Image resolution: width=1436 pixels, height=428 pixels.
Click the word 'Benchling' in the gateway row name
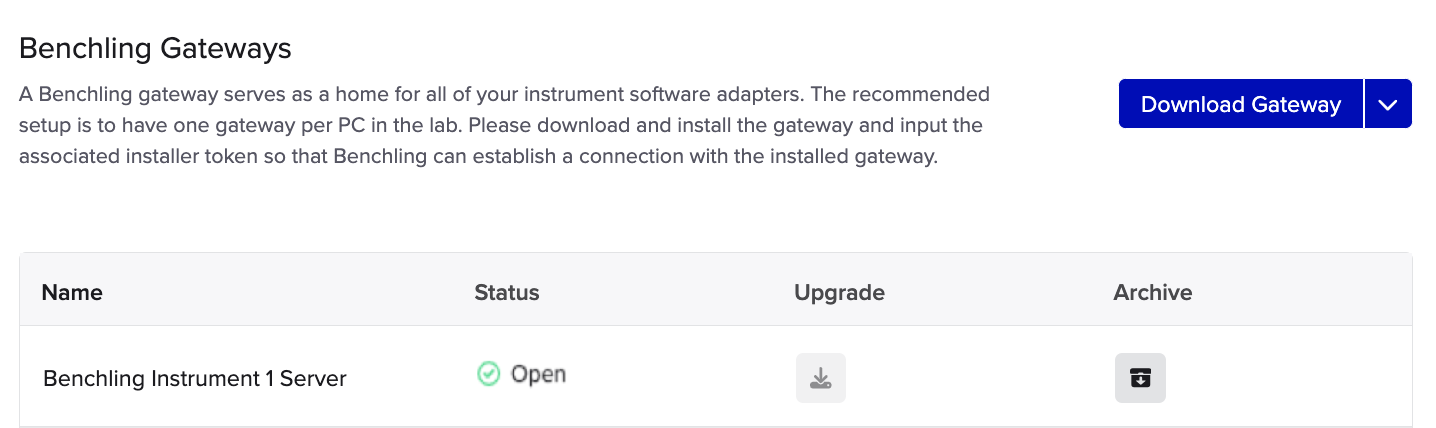click(94, 379)
